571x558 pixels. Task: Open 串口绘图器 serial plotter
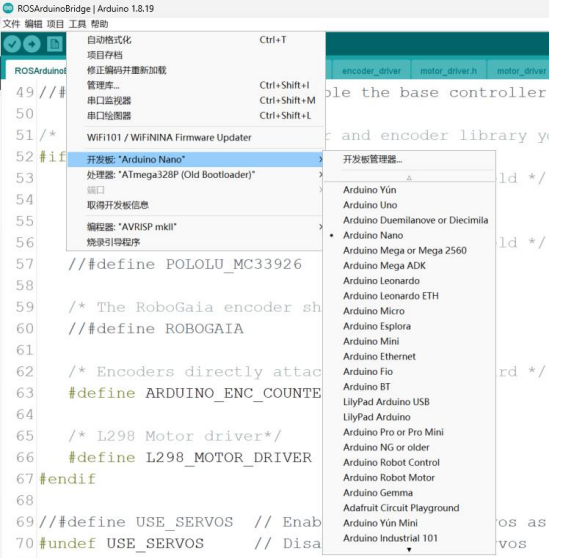pos(196,115)
